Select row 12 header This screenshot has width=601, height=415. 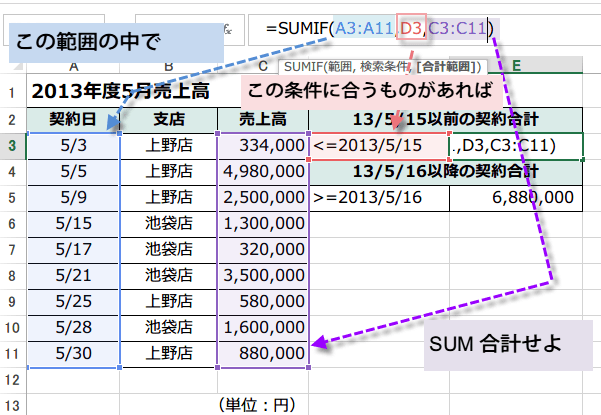13,380
